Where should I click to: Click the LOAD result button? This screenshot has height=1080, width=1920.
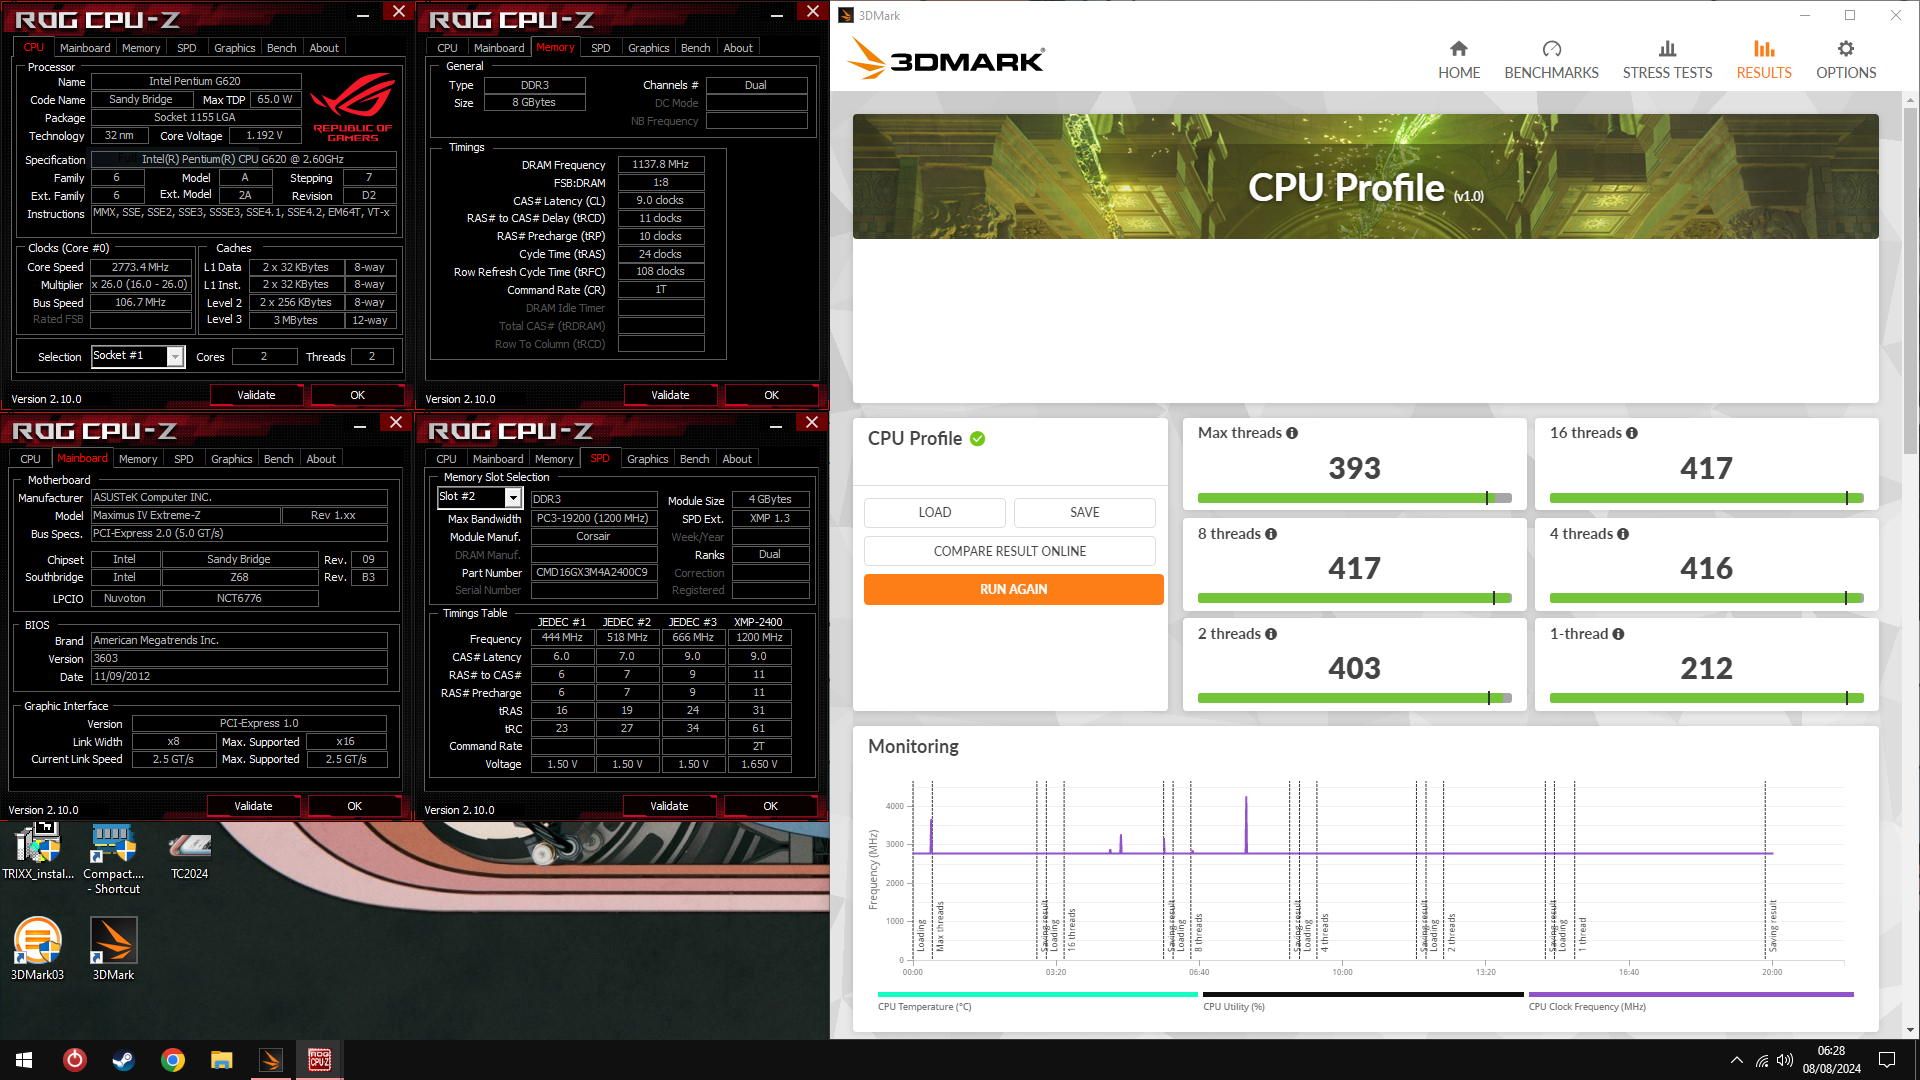tap(934, 512)
